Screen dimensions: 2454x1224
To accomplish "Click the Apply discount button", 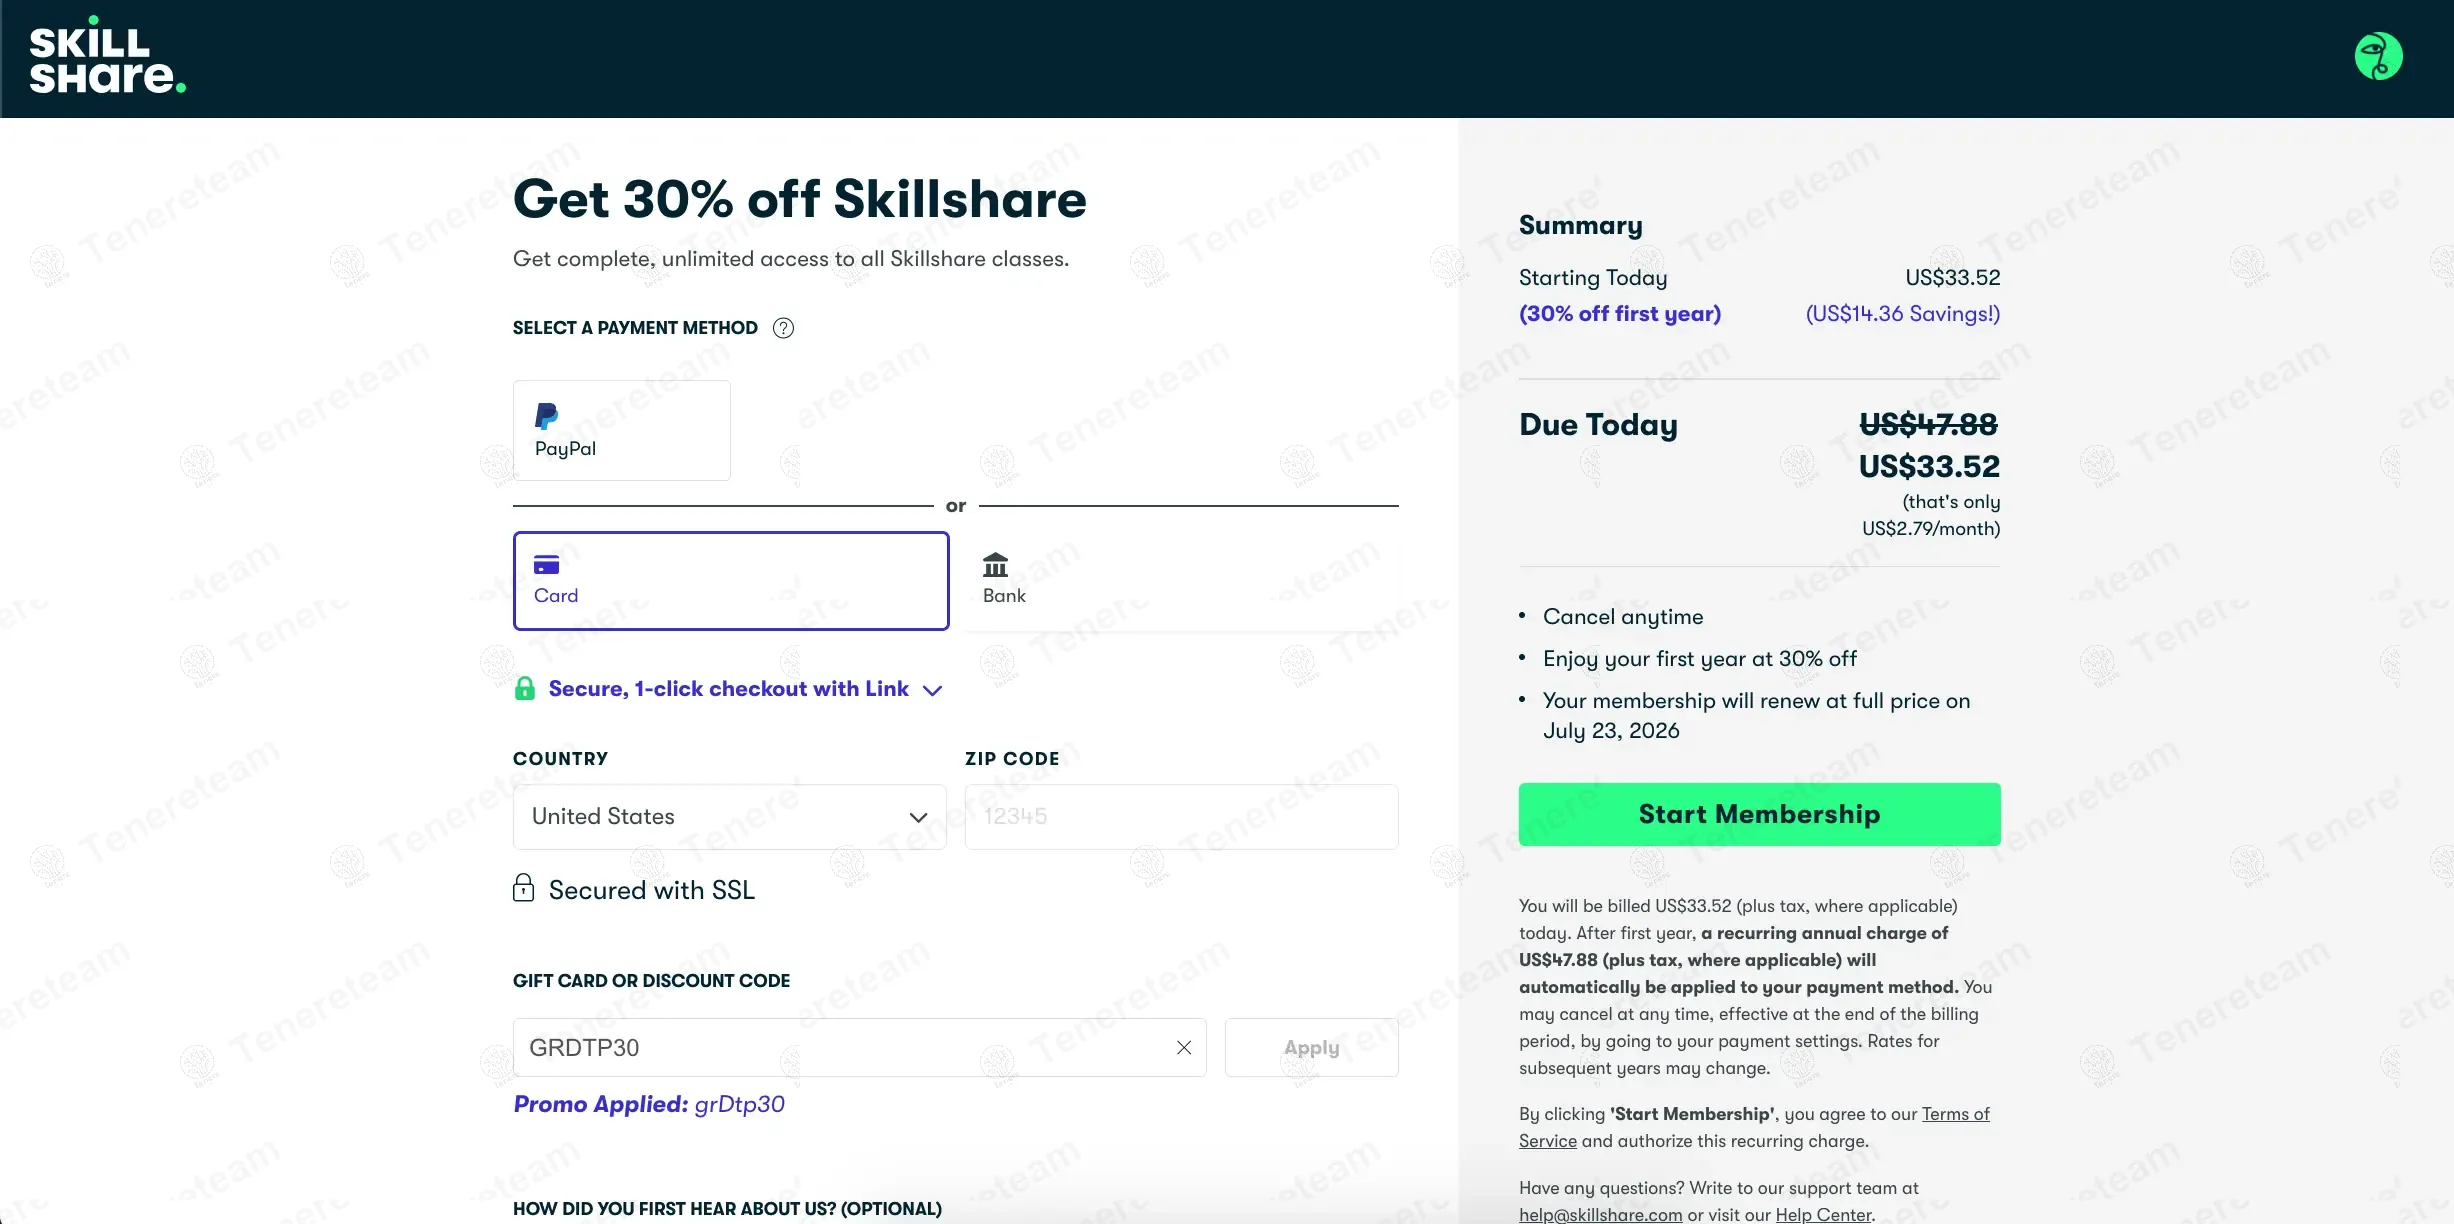I will (x=1311, y=1047).
